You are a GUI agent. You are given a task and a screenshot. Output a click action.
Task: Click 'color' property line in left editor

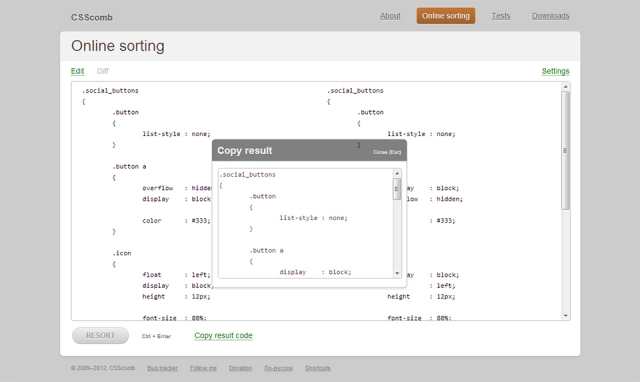pyautogui.click(x=176, y=221)
